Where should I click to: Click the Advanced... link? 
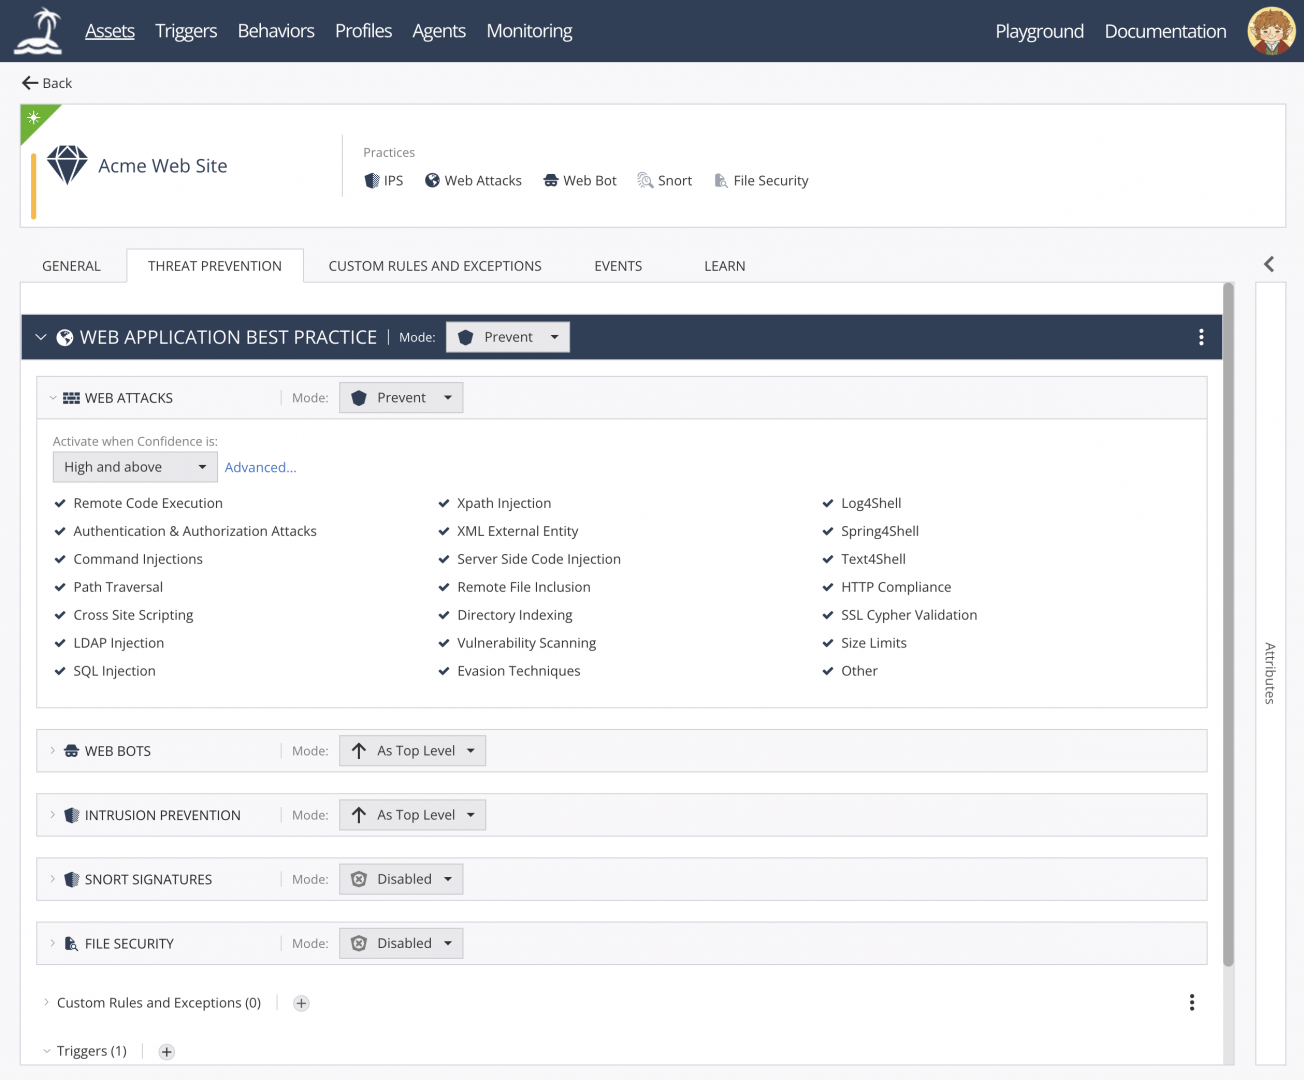[x=260, y=467]
